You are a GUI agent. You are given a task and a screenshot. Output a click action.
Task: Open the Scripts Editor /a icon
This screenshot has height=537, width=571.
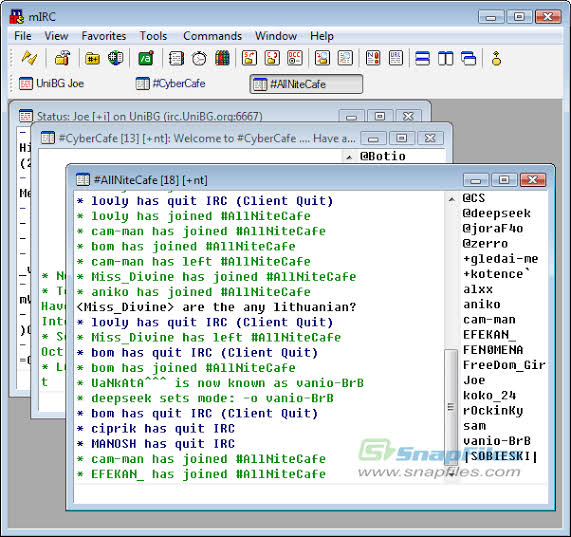[146, 58]
